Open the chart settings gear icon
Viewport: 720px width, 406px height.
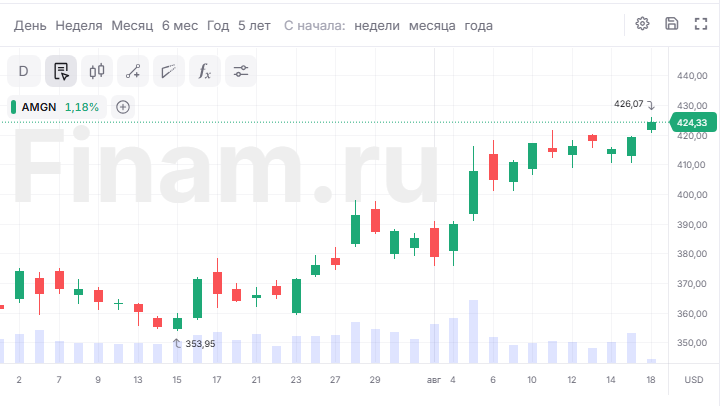642,24
